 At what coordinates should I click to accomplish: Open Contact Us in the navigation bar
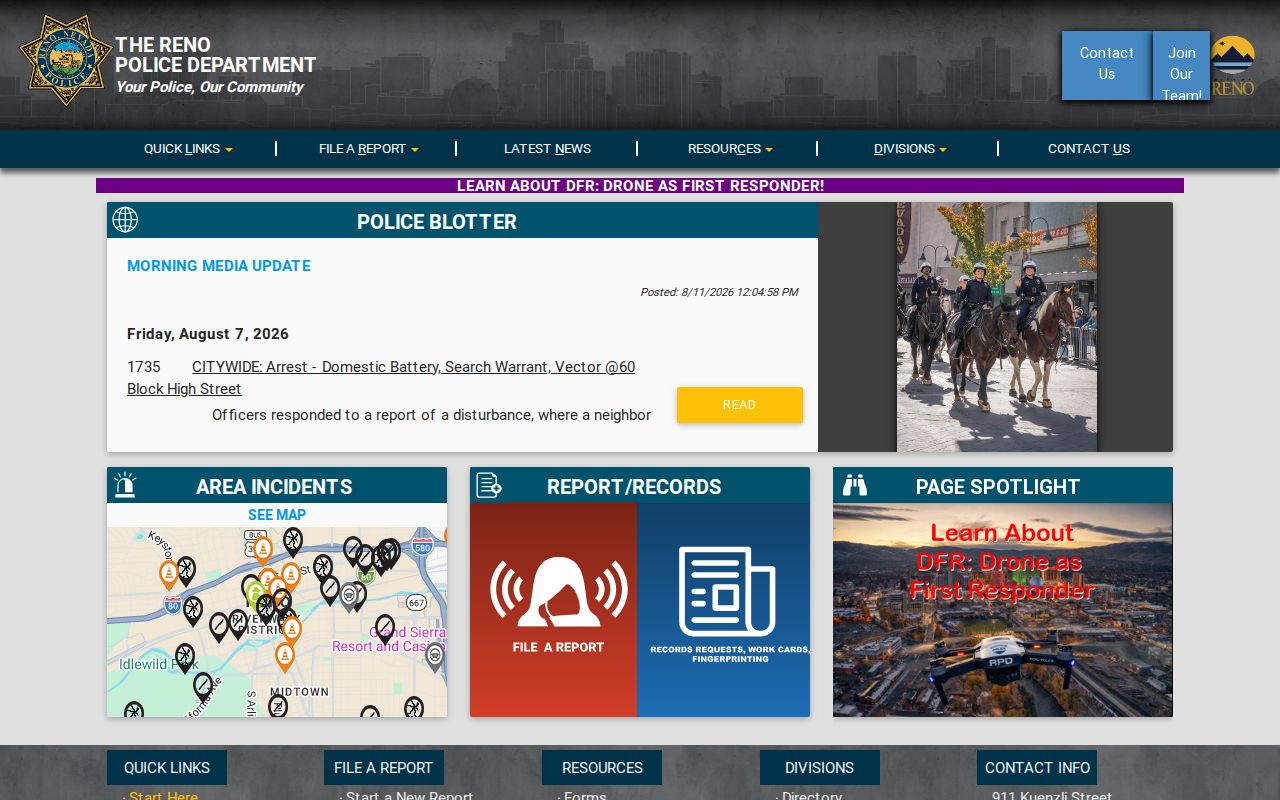1089,149
